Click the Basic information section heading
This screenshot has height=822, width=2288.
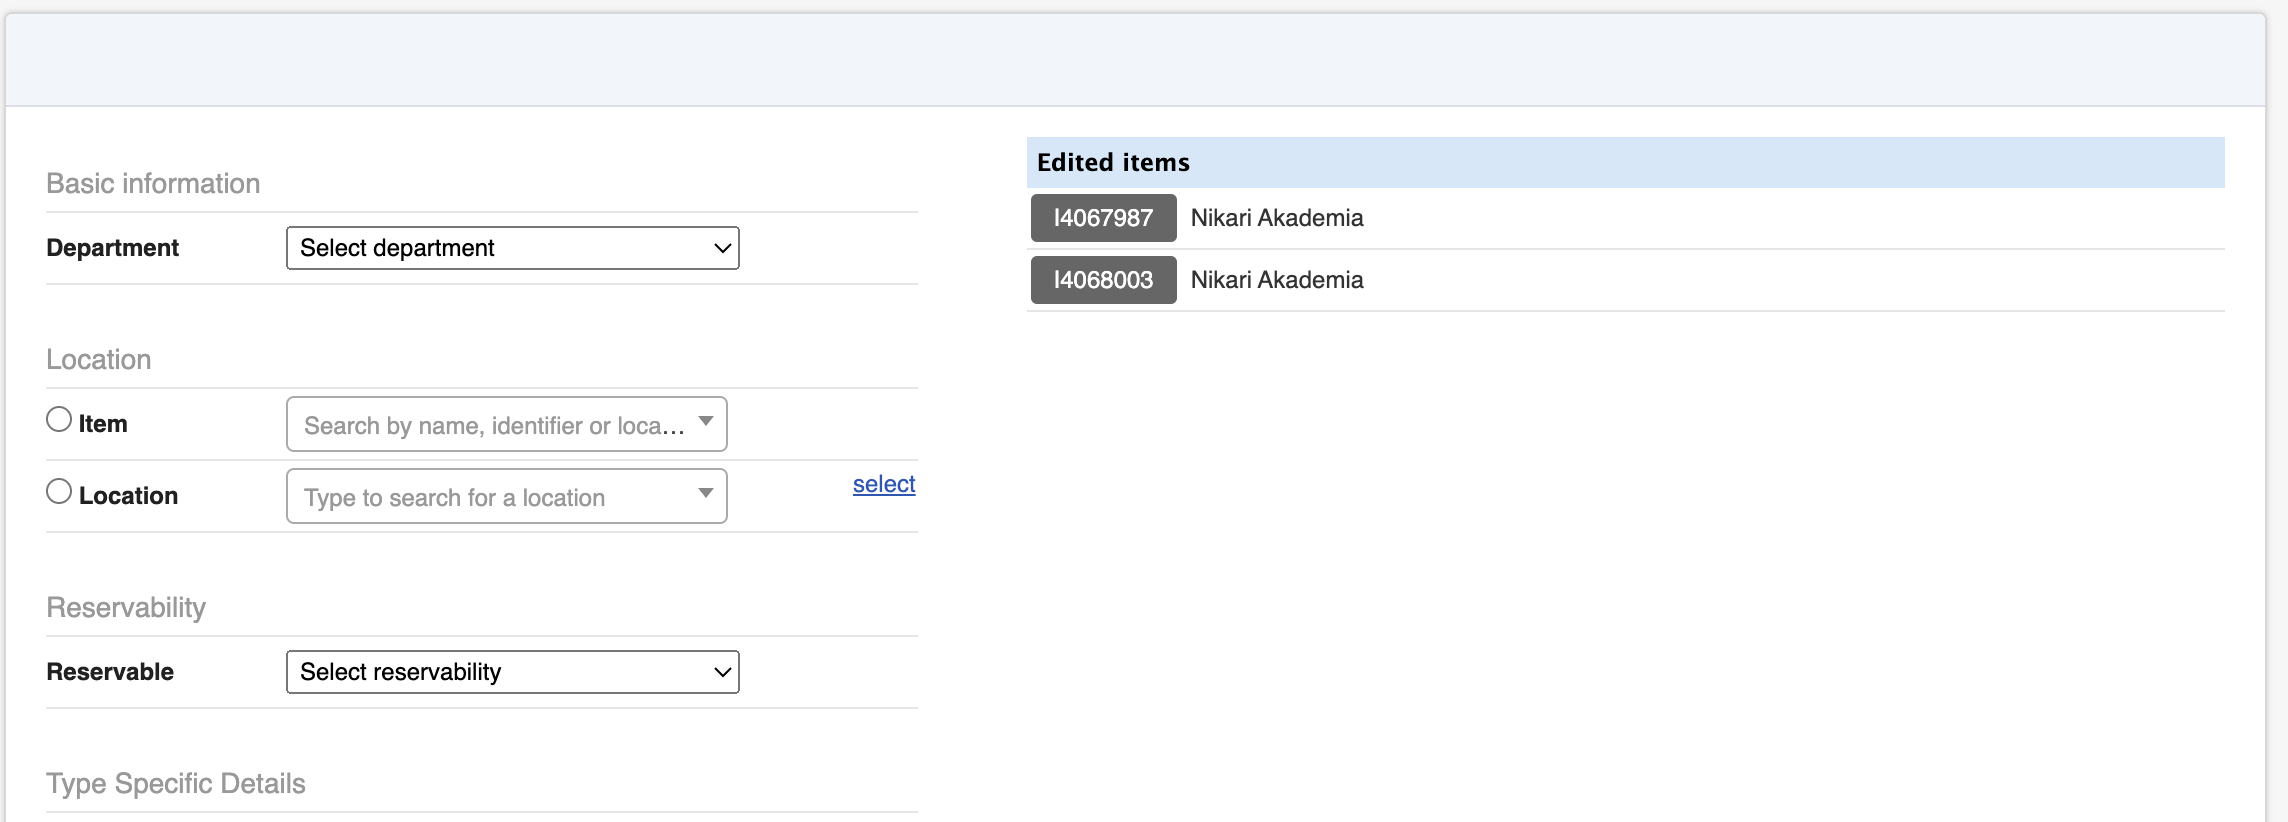pyautogui.click(x=153, y=184)
